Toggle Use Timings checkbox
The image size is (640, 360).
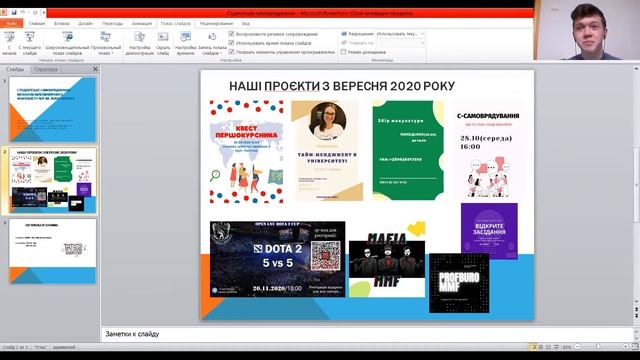[x=231, y=43]
